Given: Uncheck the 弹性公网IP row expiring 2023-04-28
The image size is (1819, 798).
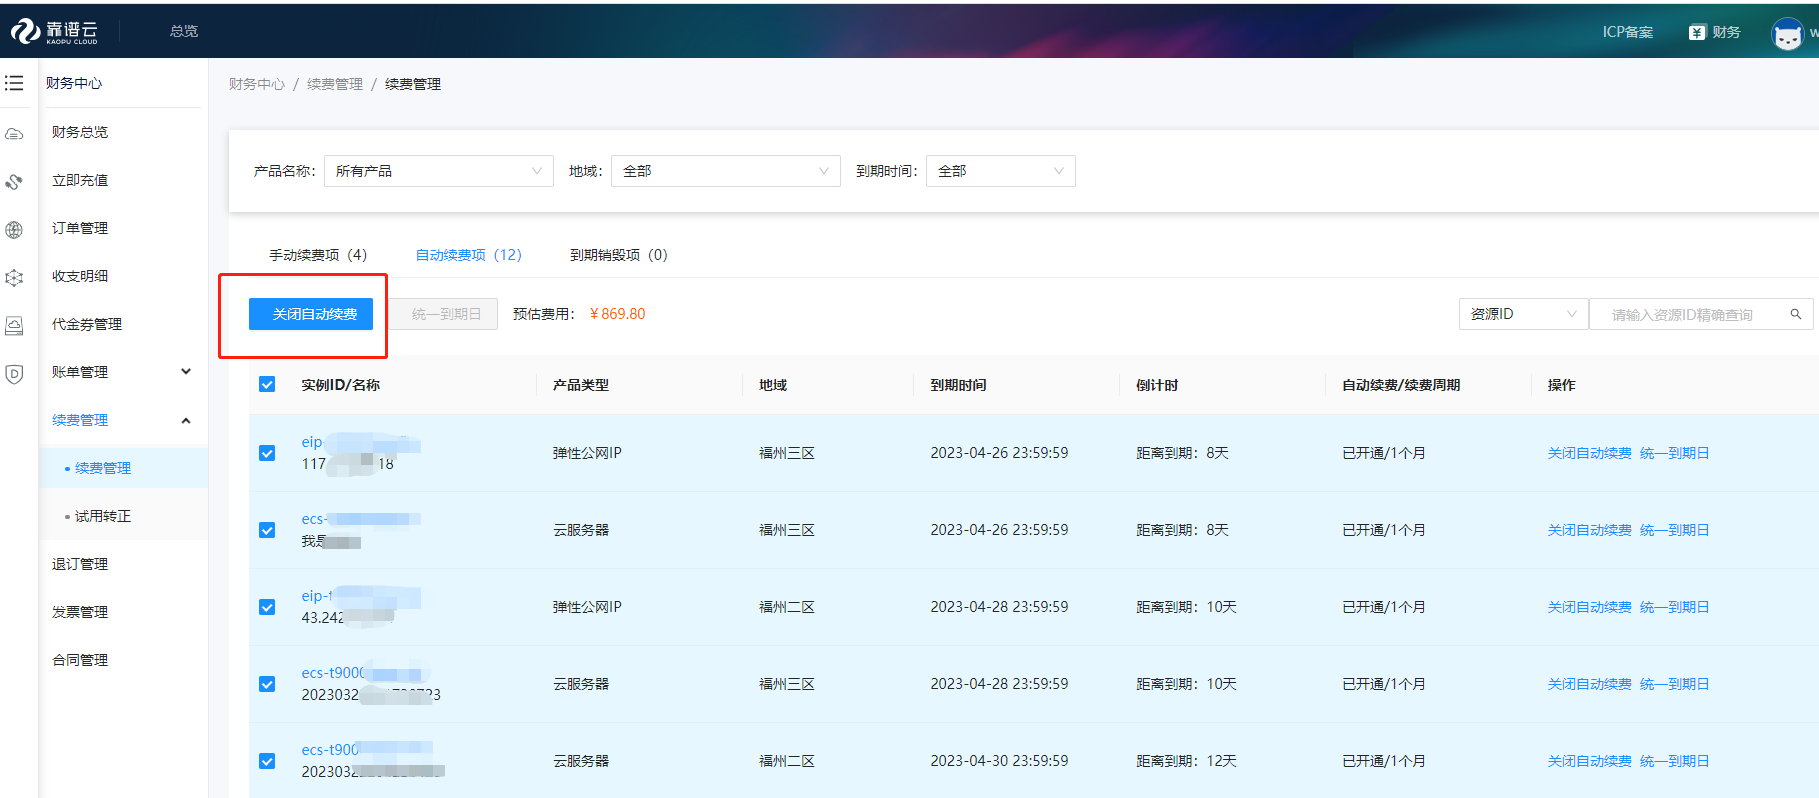Looking at the screenshot, I should (x=267, y=607).
